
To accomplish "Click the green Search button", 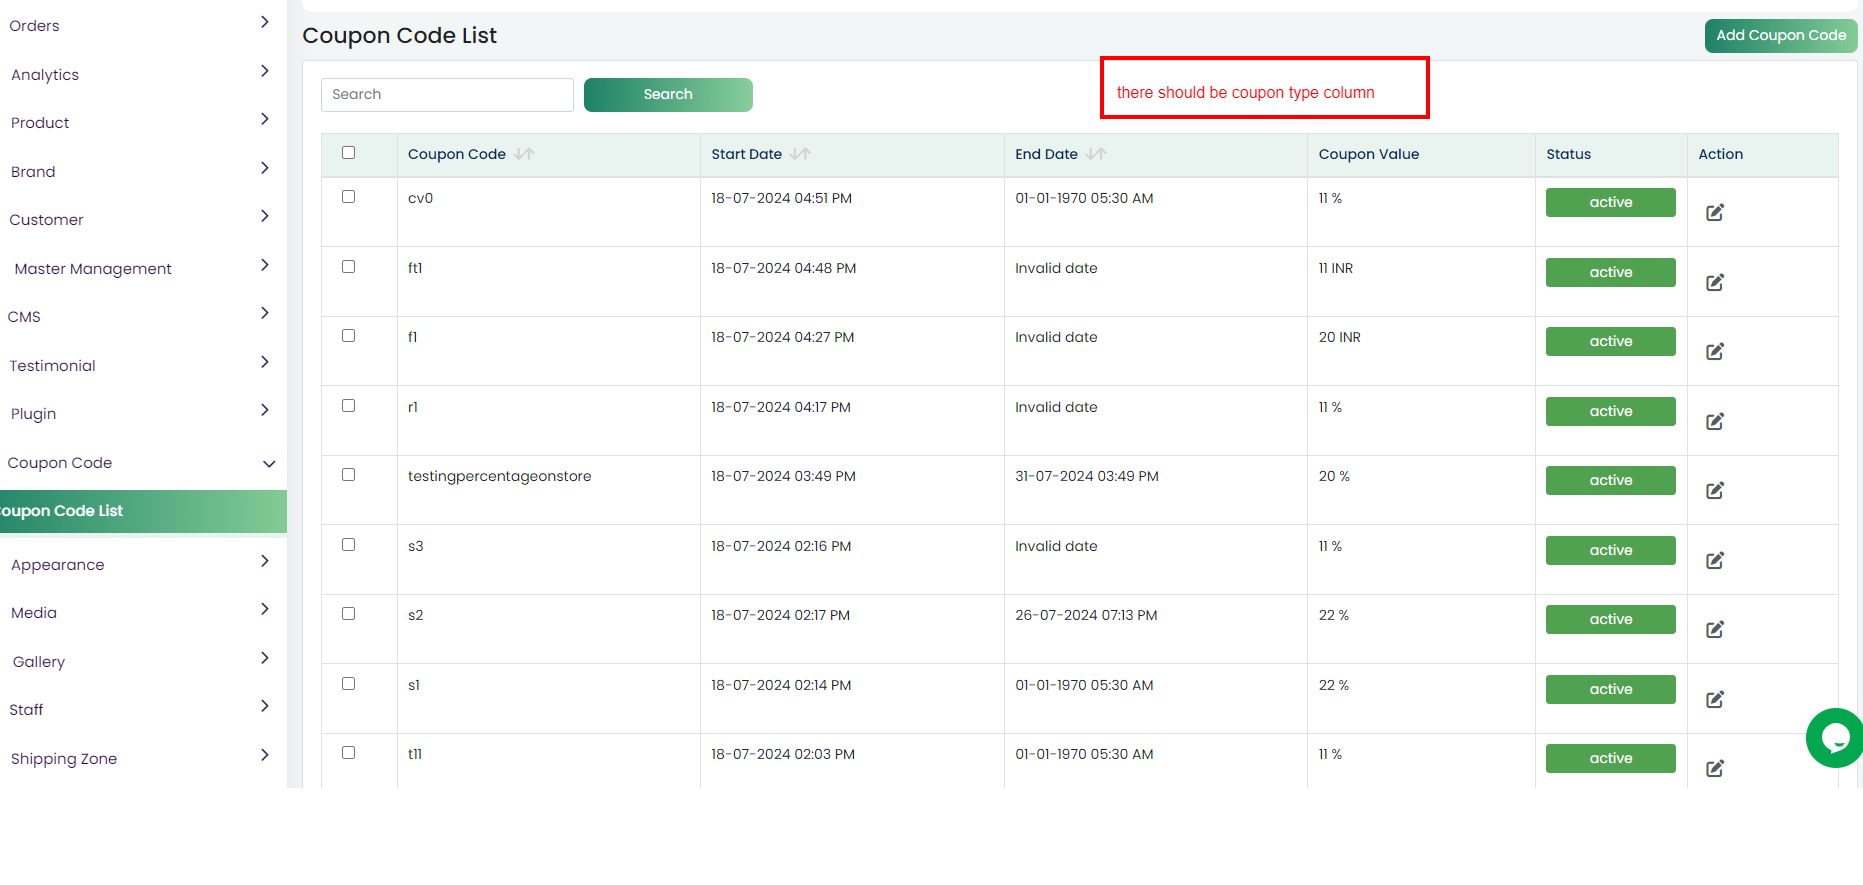I will (668, 94).
